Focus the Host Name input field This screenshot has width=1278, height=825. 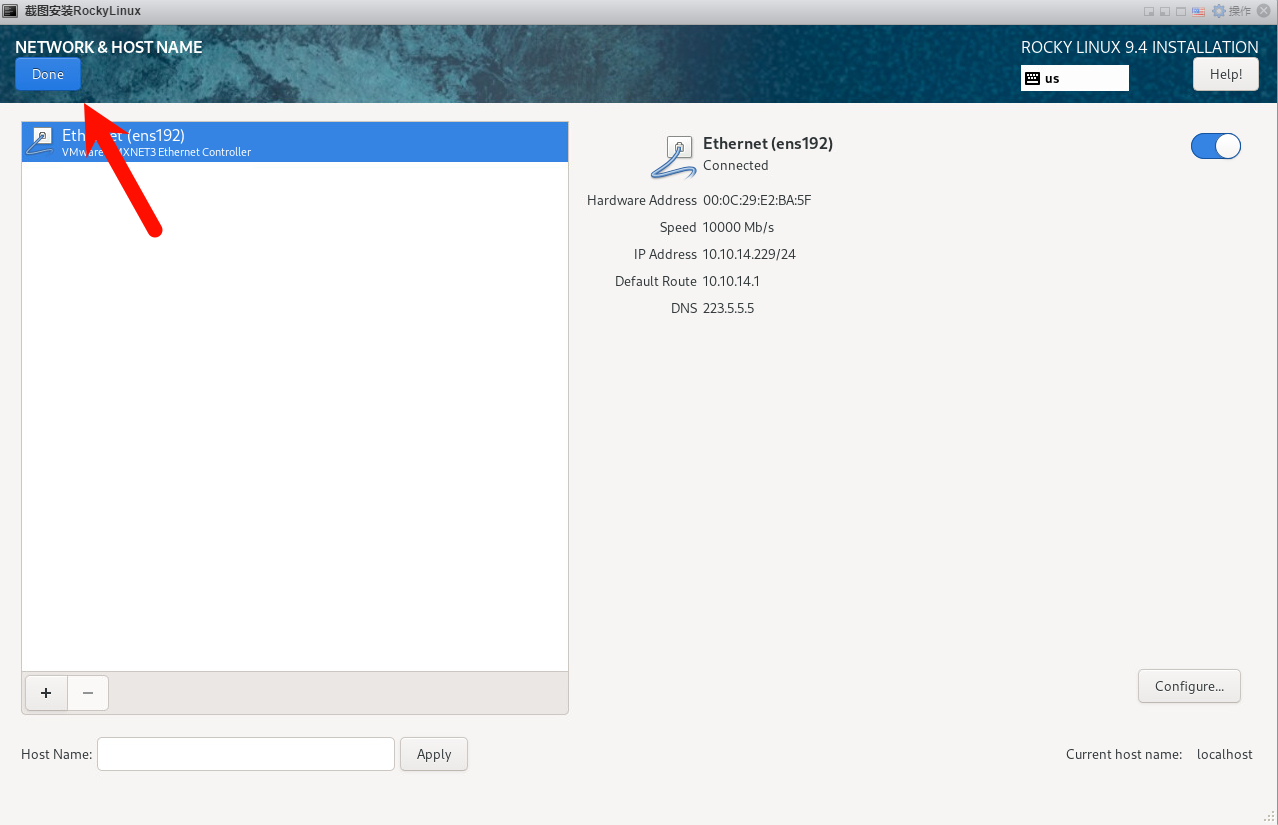tap(246, 754)
